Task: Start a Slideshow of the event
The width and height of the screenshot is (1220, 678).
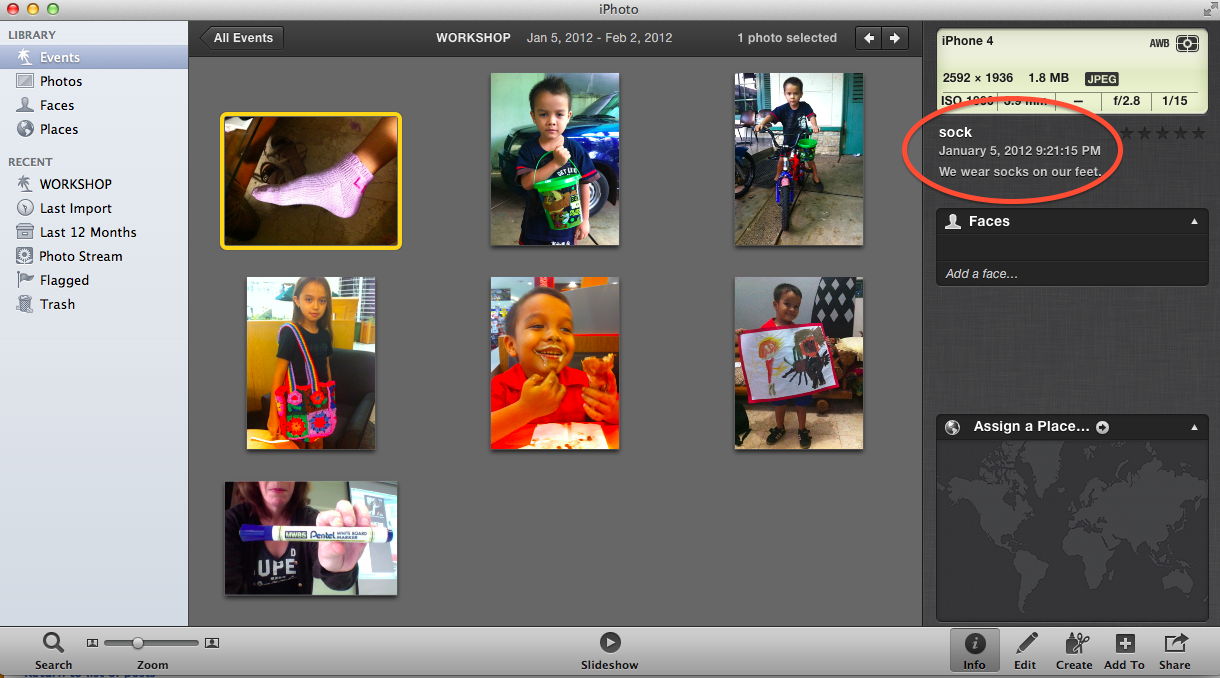Action: (609, 643)
